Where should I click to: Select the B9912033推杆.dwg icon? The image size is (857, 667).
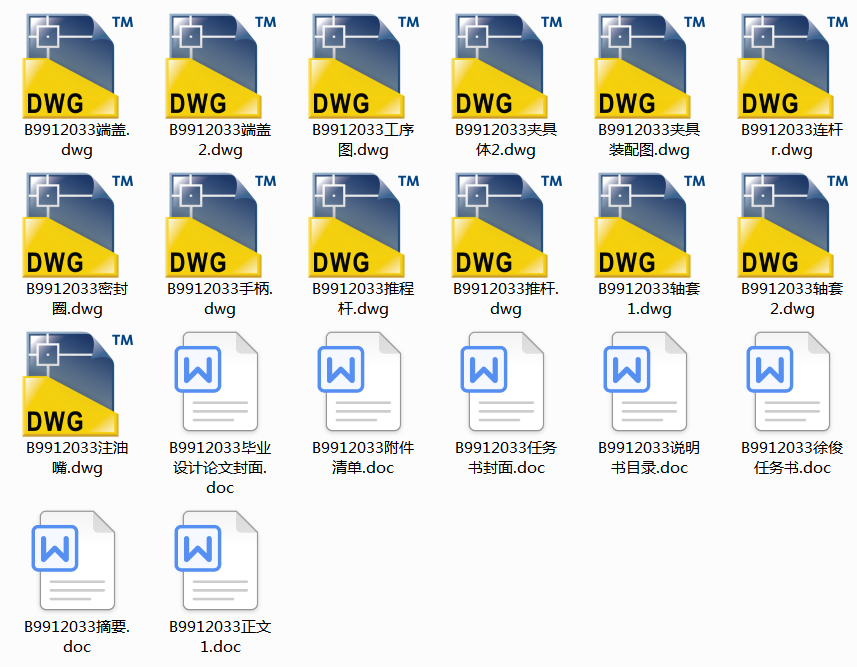(x=506, y=225)
